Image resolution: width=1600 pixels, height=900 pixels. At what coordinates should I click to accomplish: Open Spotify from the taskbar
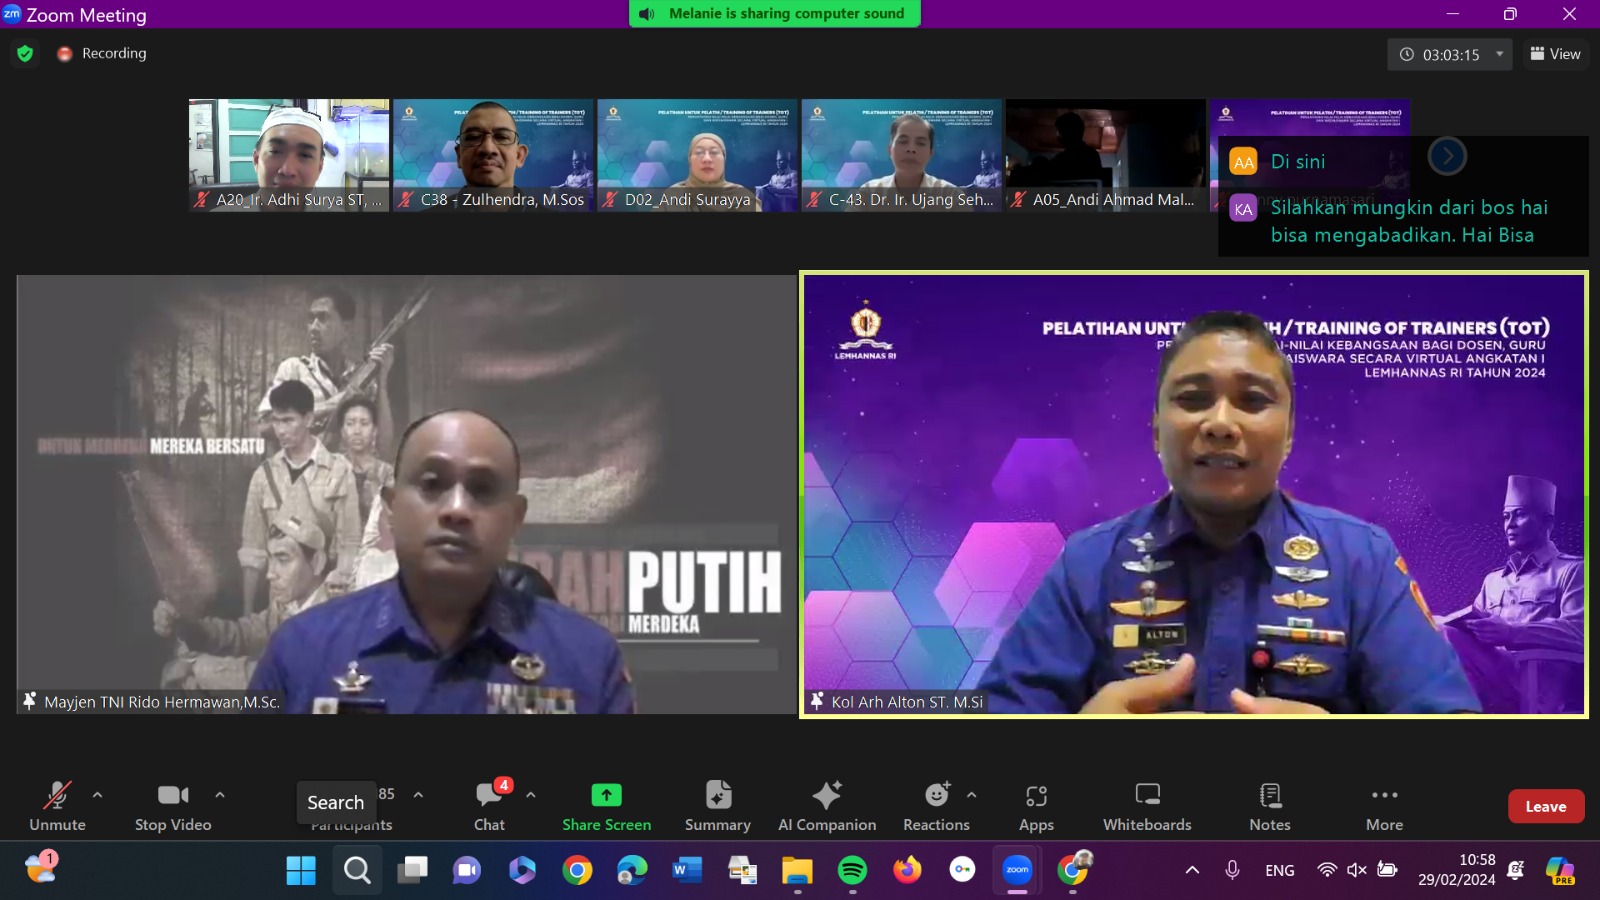852,870
